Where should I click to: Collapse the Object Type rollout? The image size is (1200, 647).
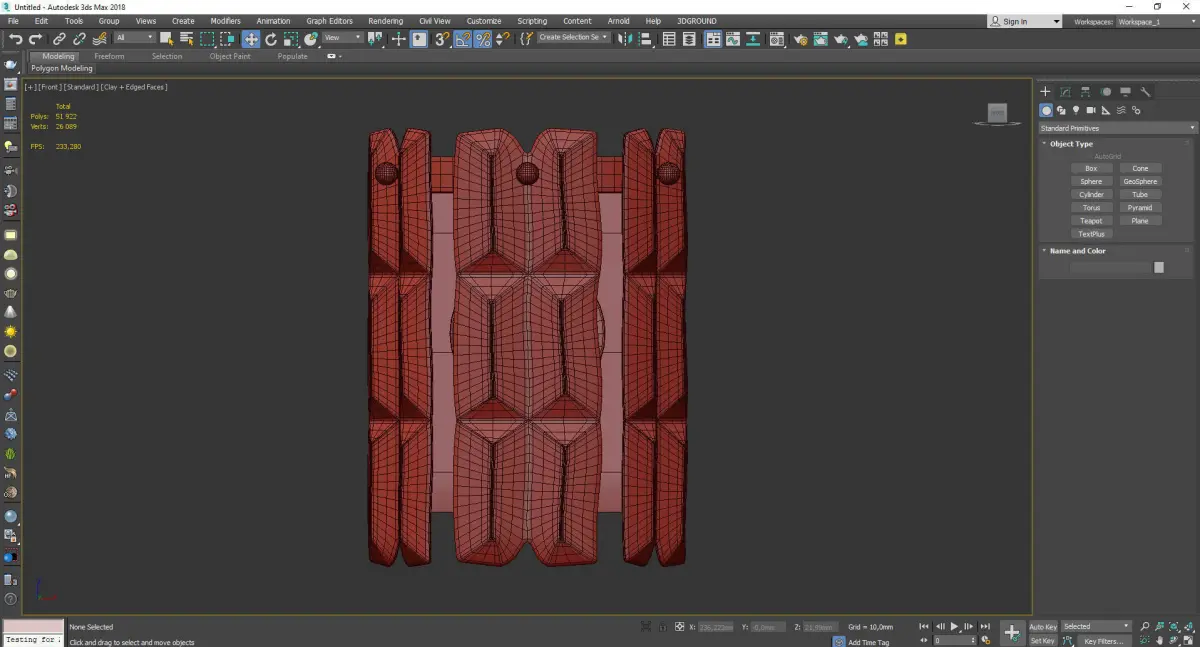(x=1071, y=144)
